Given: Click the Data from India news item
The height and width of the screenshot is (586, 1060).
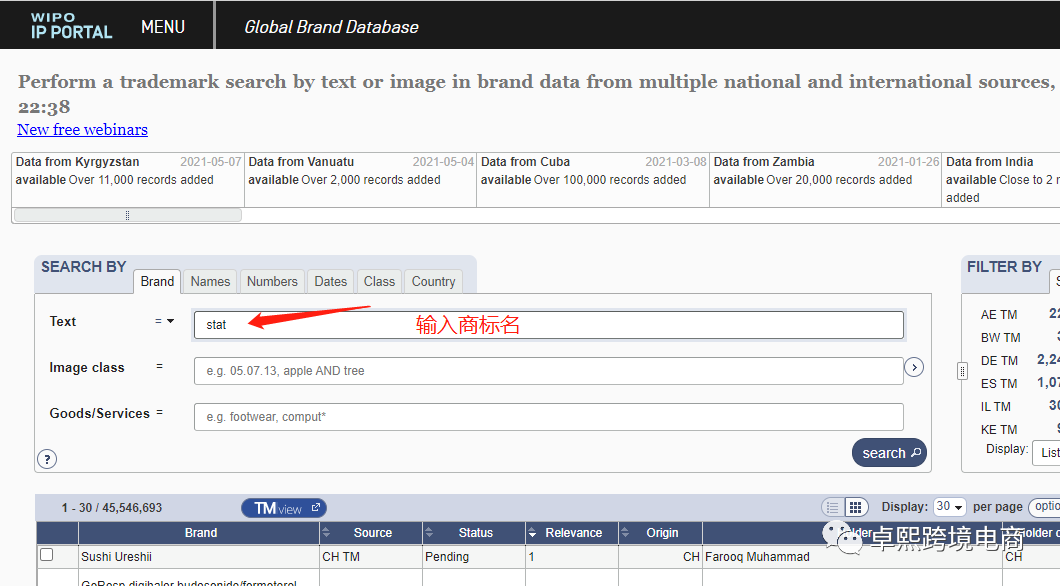Looking at the screenshot, I should click(1001, 179).
